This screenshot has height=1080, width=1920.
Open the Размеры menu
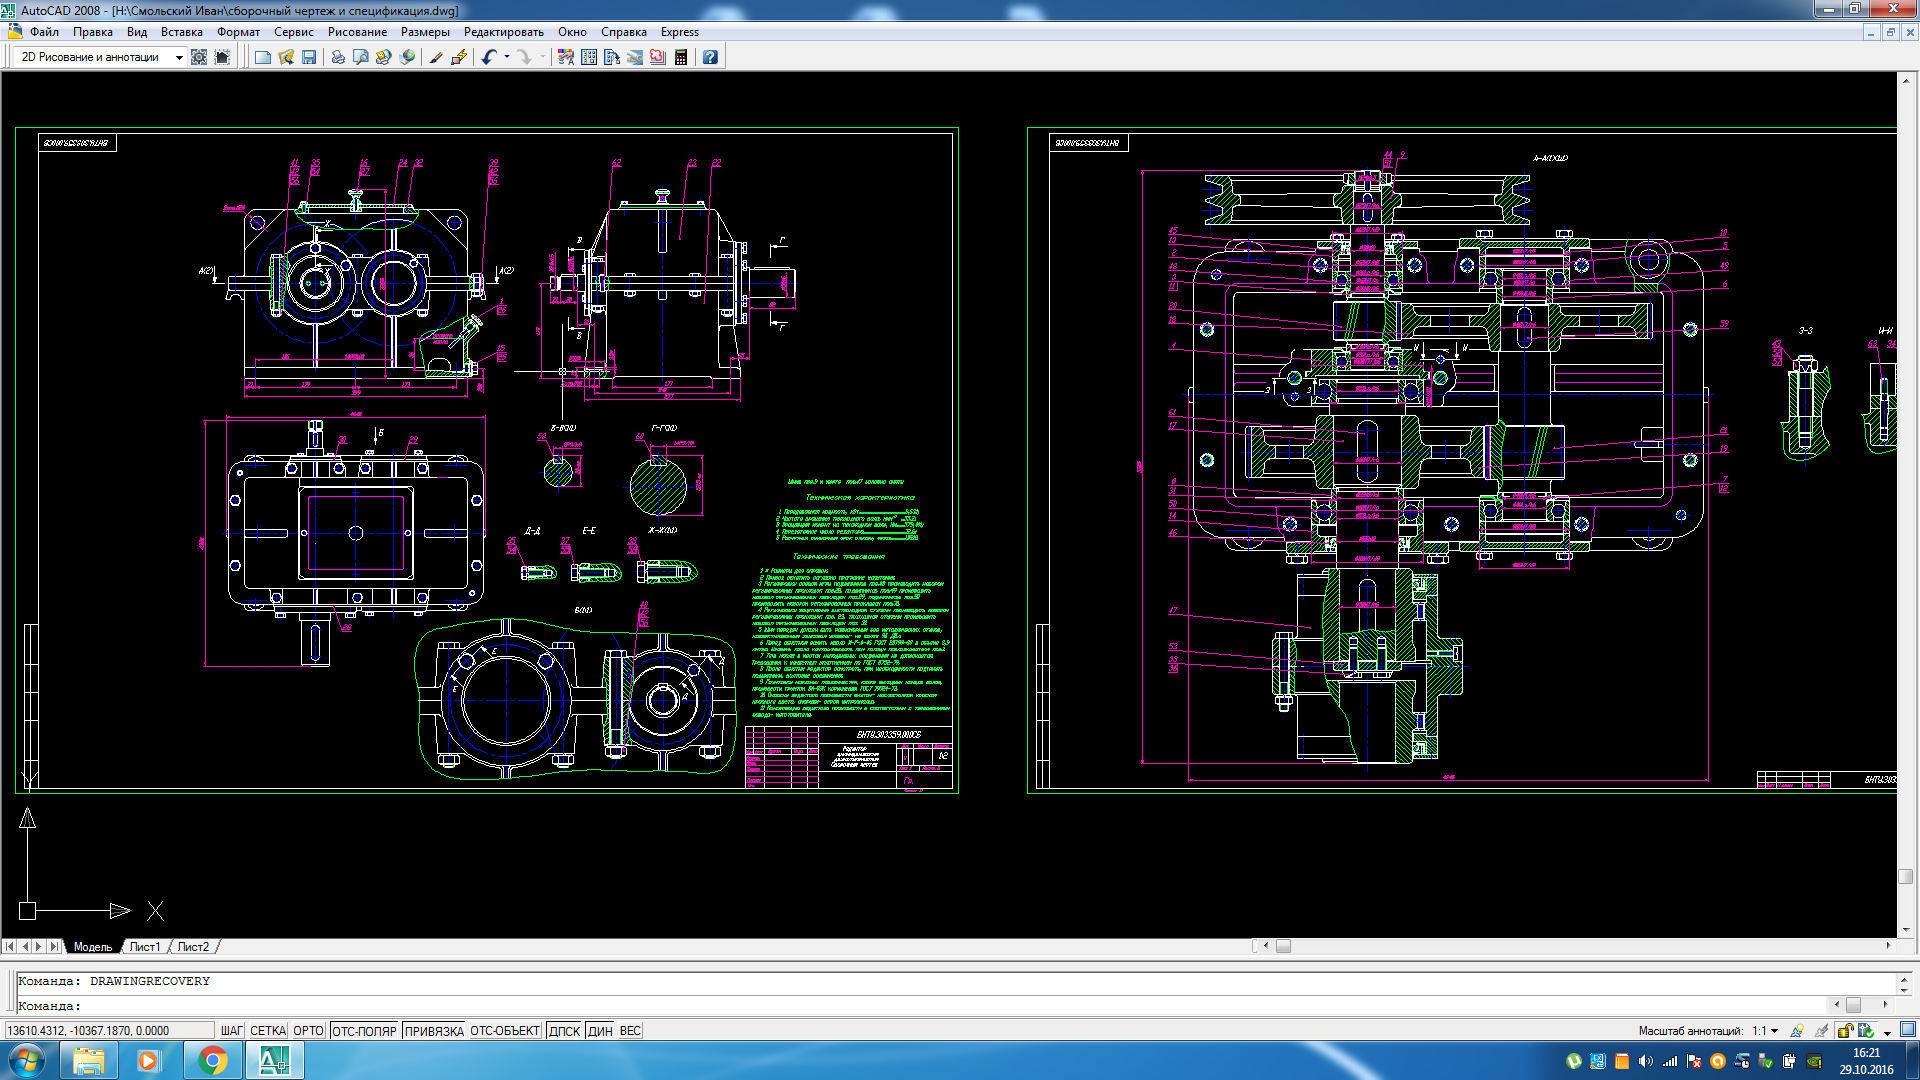[x=425, y=32]
